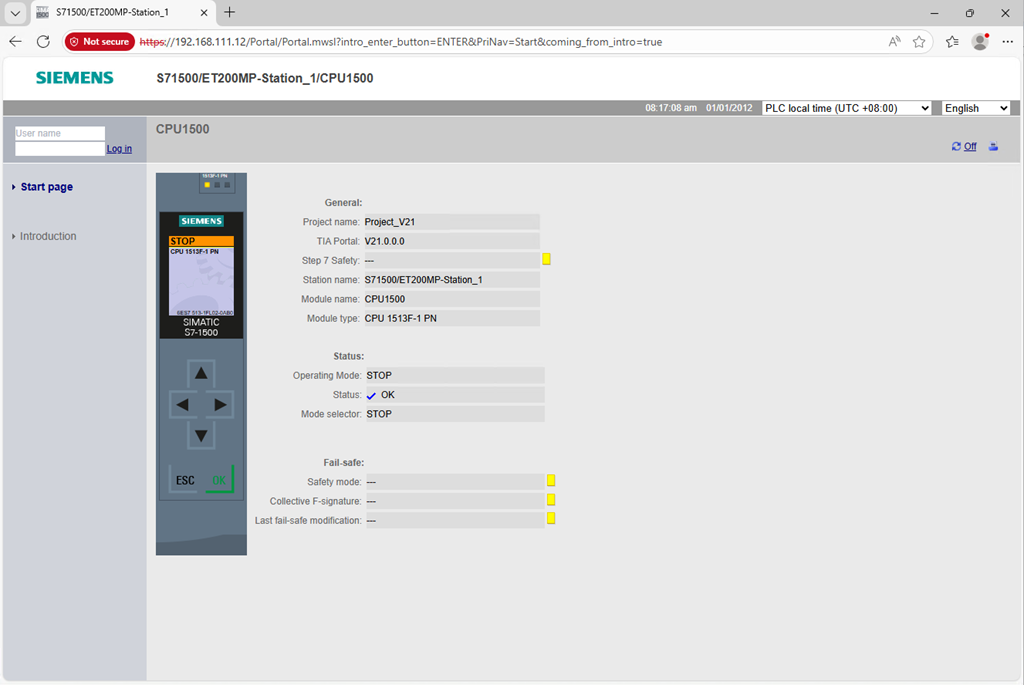Open Introduction in left navigation

pos(48,236)
